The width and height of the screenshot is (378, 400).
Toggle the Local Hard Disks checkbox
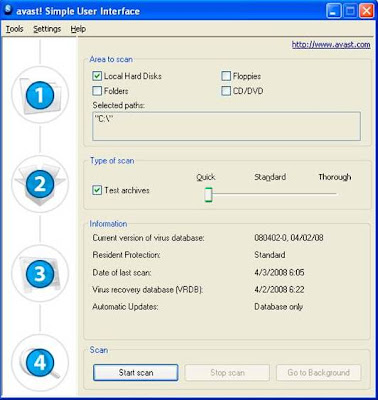[x=97, y=76]
